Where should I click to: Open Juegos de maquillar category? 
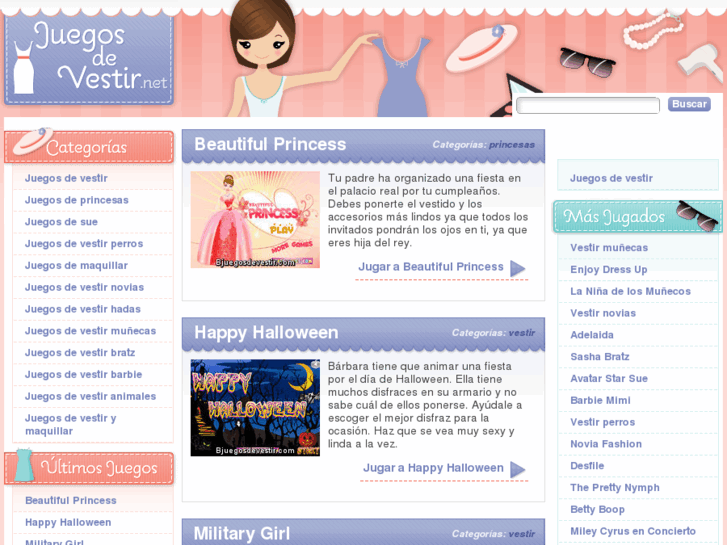77,265
